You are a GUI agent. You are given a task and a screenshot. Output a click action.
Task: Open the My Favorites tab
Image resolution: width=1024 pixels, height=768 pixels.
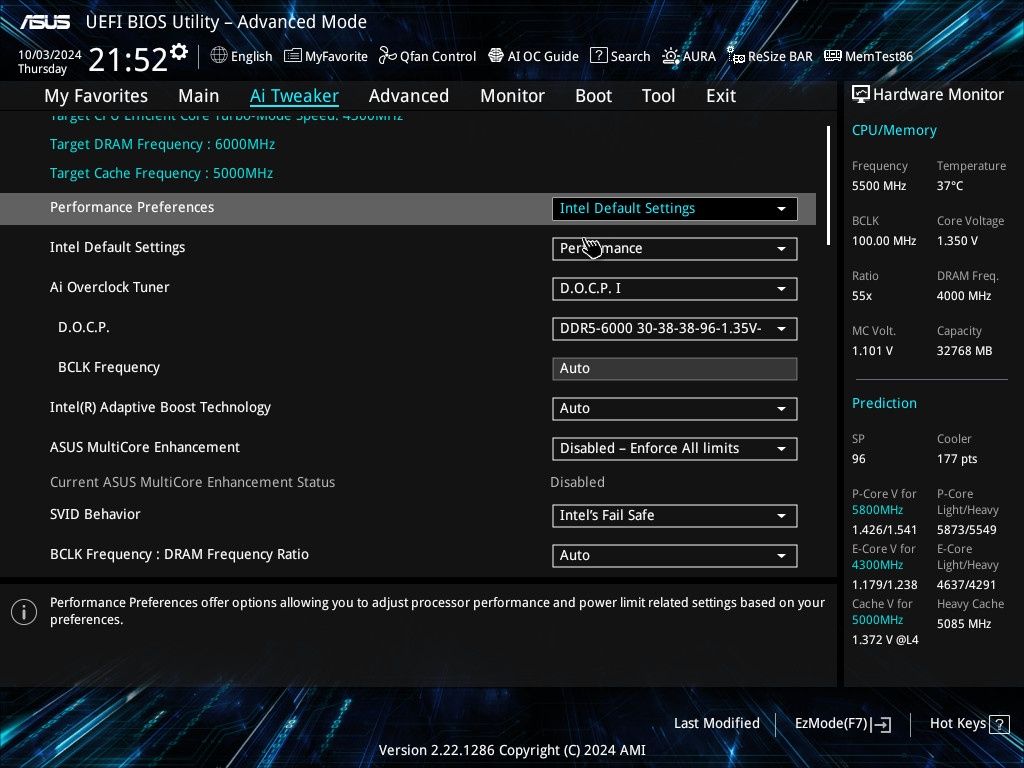96,96
